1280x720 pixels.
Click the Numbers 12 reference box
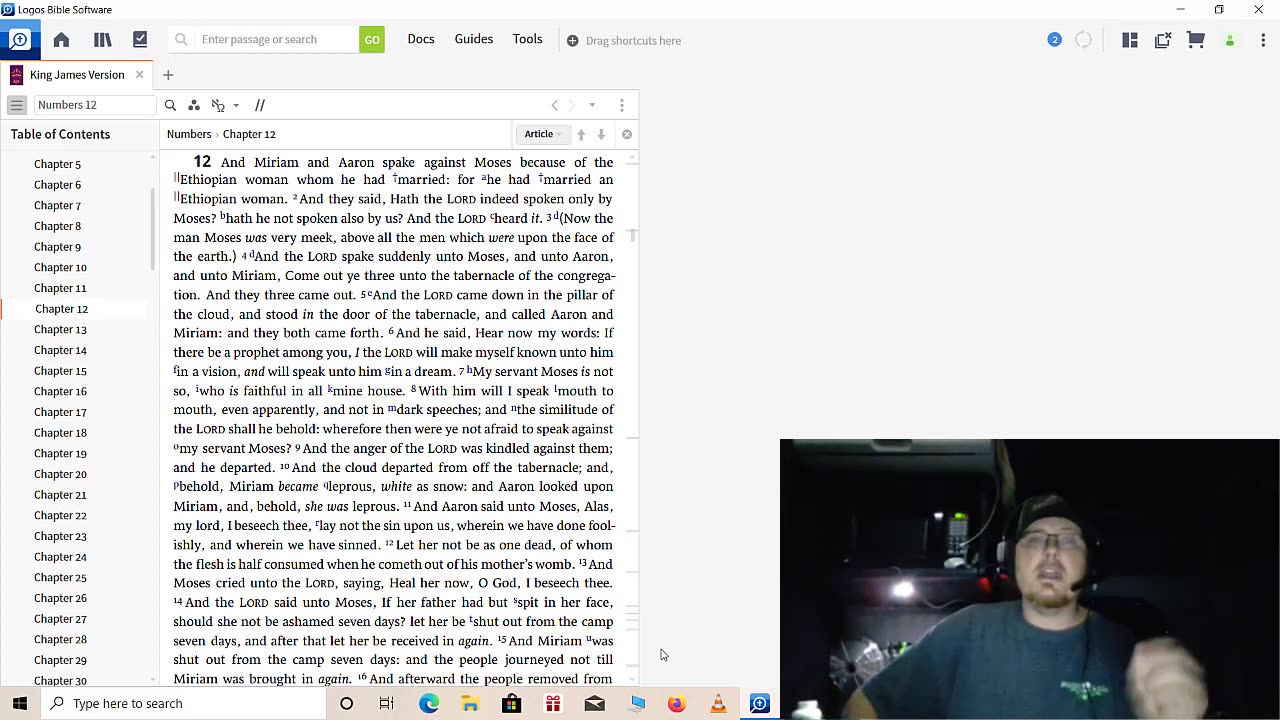(x=95, y=105)
